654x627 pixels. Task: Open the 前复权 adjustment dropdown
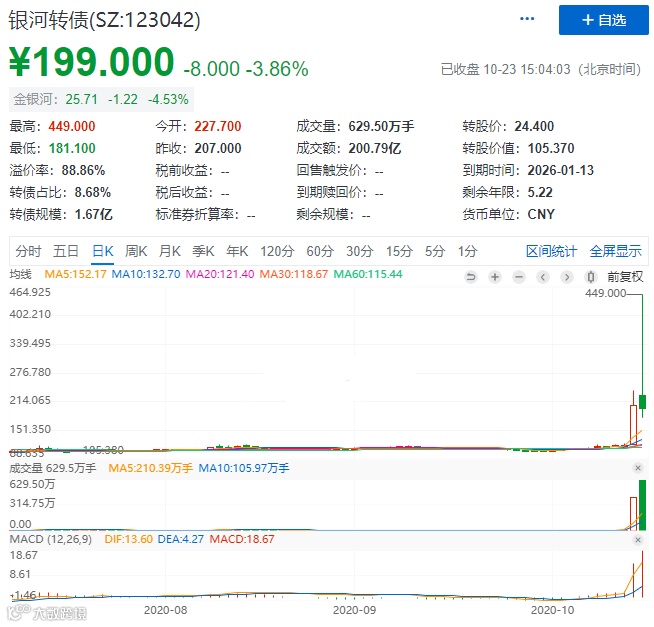625,277
